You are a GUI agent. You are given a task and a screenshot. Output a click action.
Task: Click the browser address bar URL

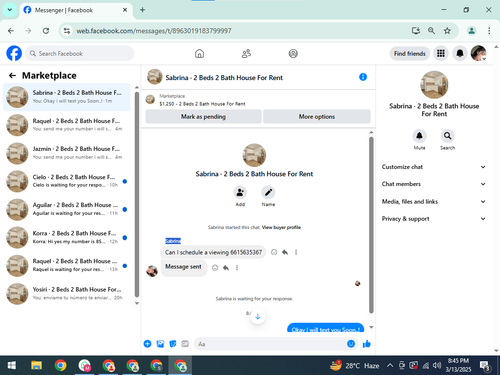[x=154, y=31]
